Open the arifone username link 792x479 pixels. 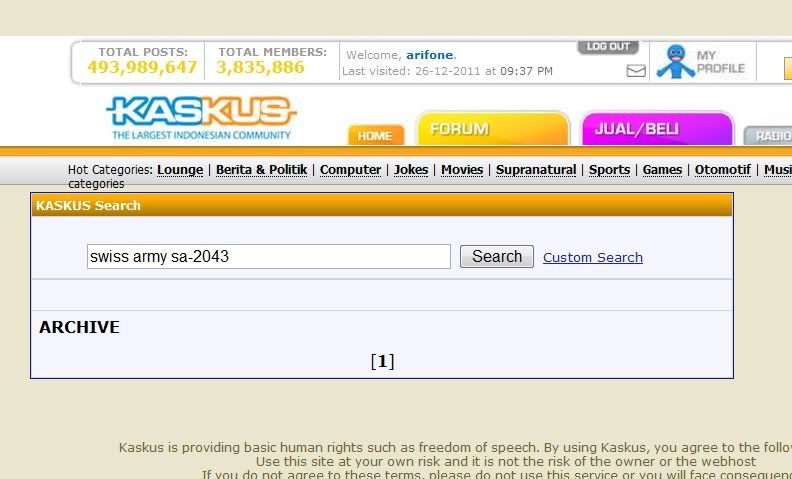pos(429,55)
